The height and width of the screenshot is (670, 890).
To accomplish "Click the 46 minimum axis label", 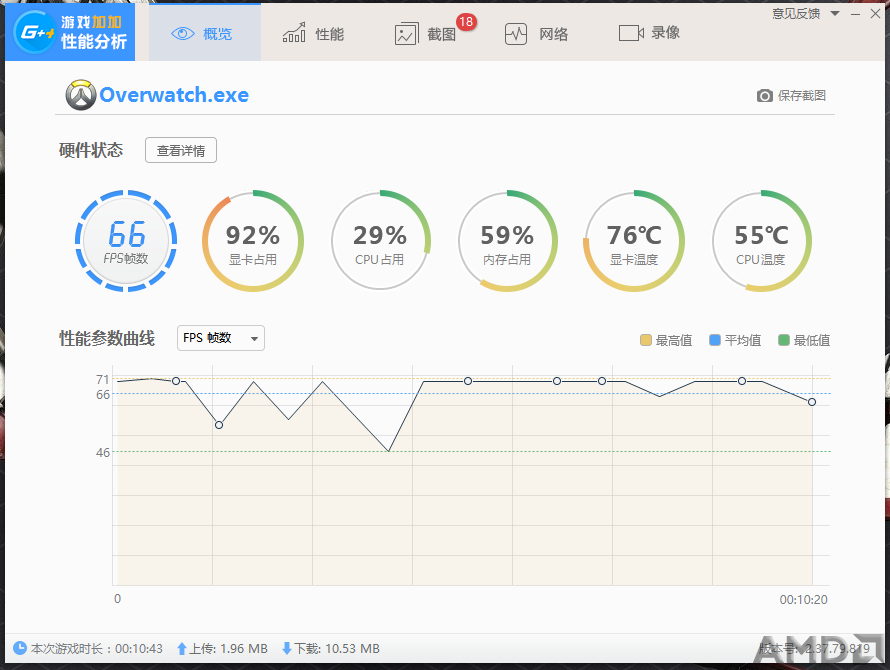I will click(103, 453).
